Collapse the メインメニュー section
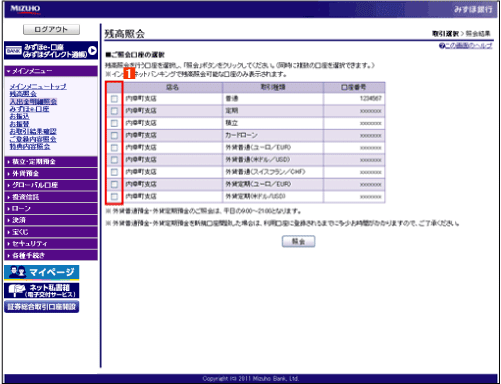Viewport: 501px width, 384px height. pos(51,71)
